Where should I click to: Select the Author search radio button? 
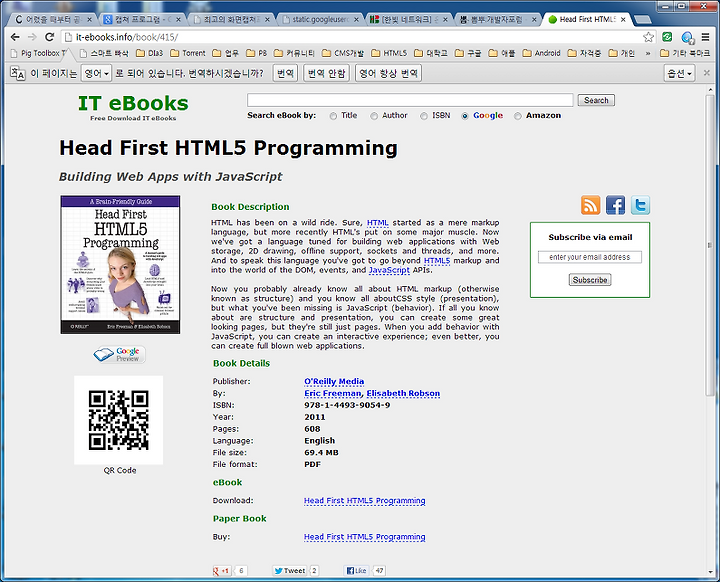(374, 116)
